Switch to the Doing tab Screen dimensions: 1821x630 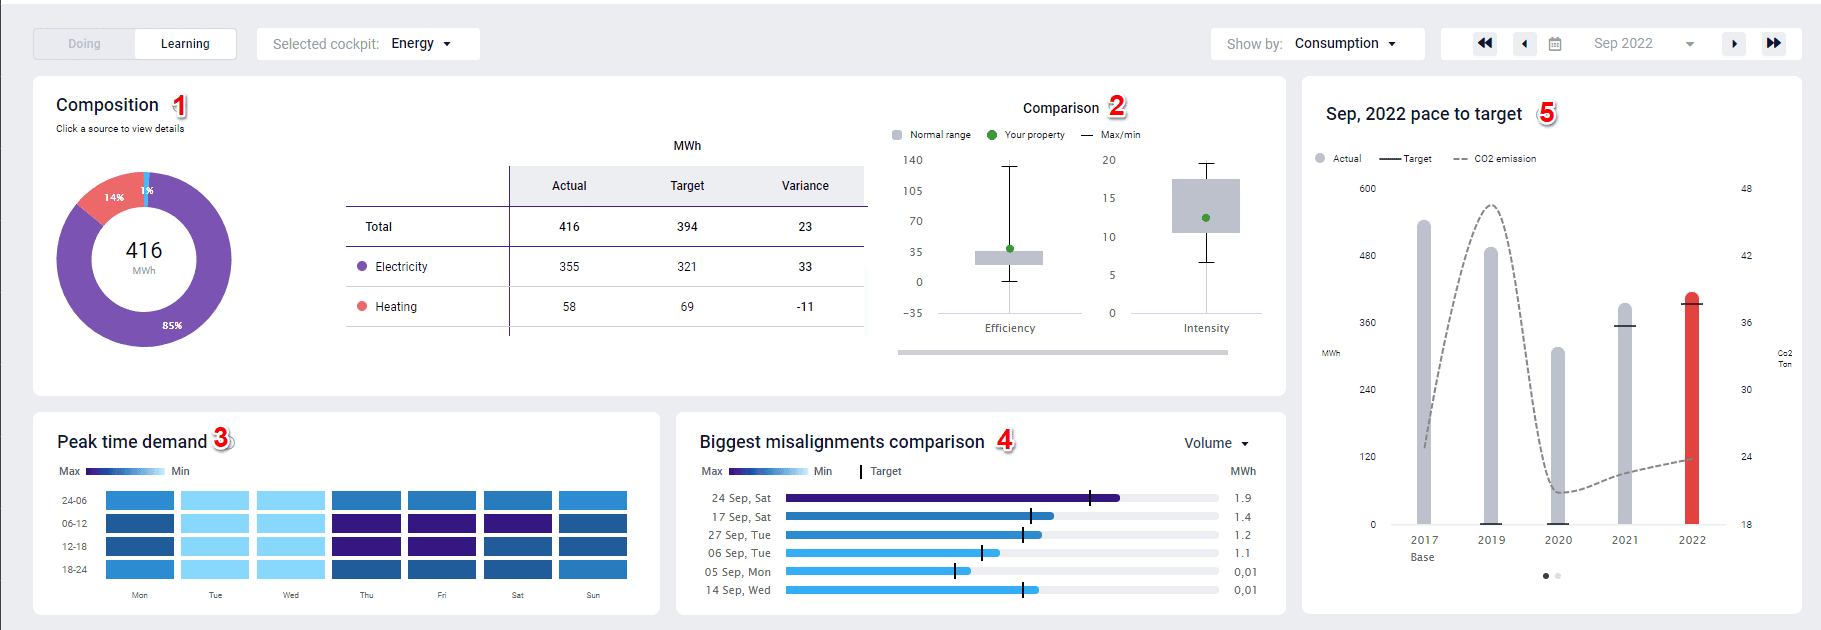(84, 44)
